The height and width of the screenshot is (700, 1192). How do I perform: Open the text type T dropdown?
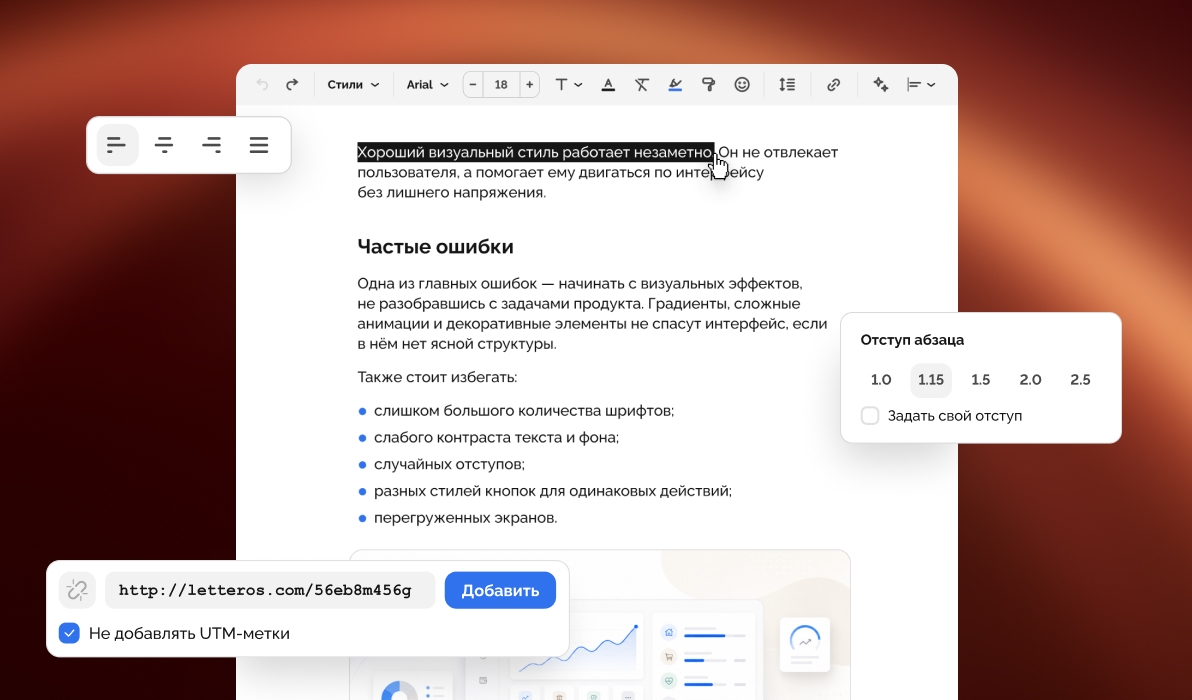[568, 85]
